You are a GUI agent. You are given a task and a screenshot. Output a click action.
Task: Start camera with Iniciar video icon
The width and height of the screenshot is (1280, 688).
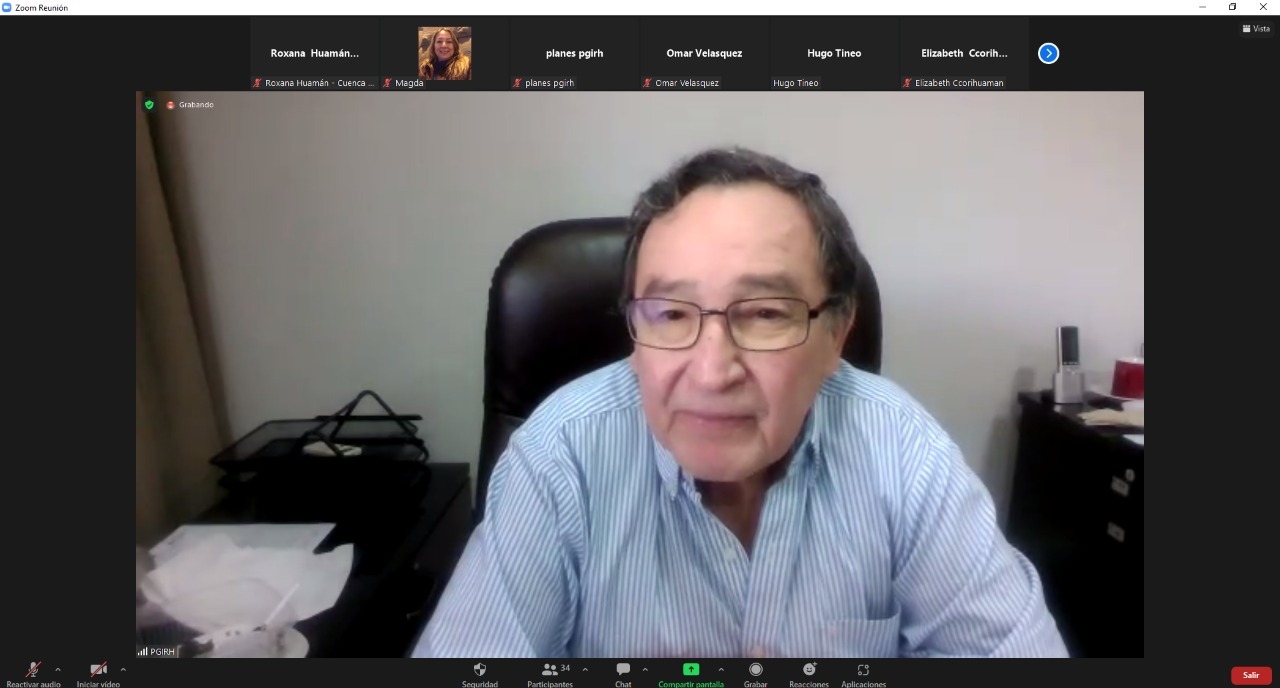pos(98,670)
